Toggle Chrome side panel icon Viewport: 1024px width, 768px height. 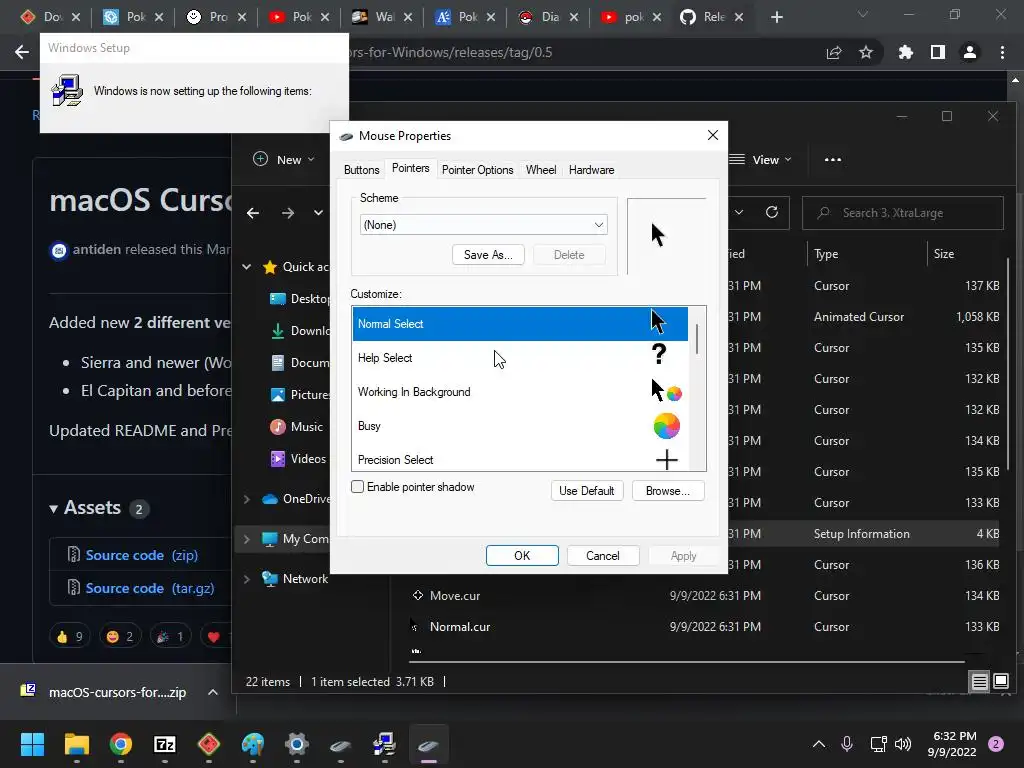coord(938,52)
